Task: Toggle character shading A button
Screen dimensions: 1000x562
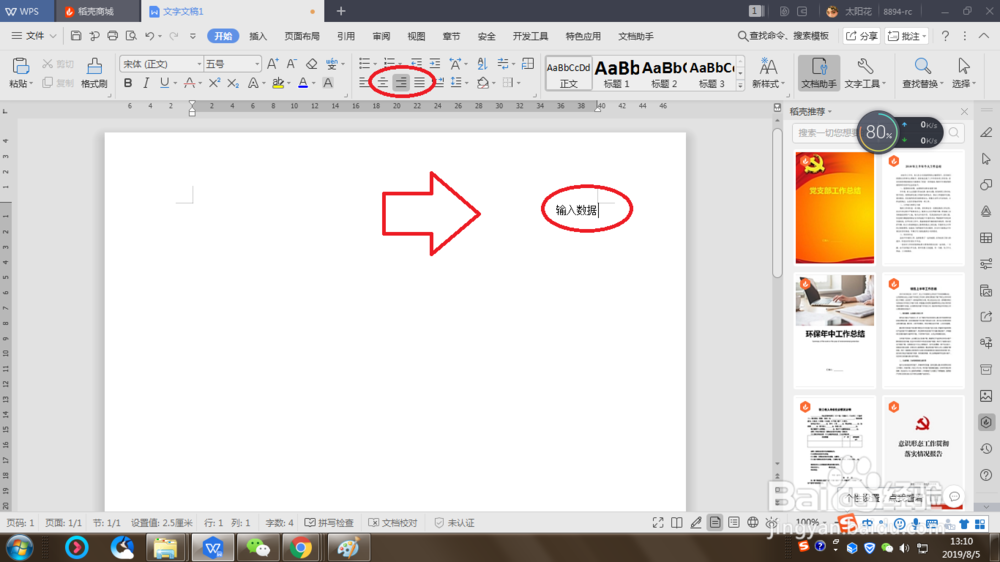Action: [x=328, y=83]
